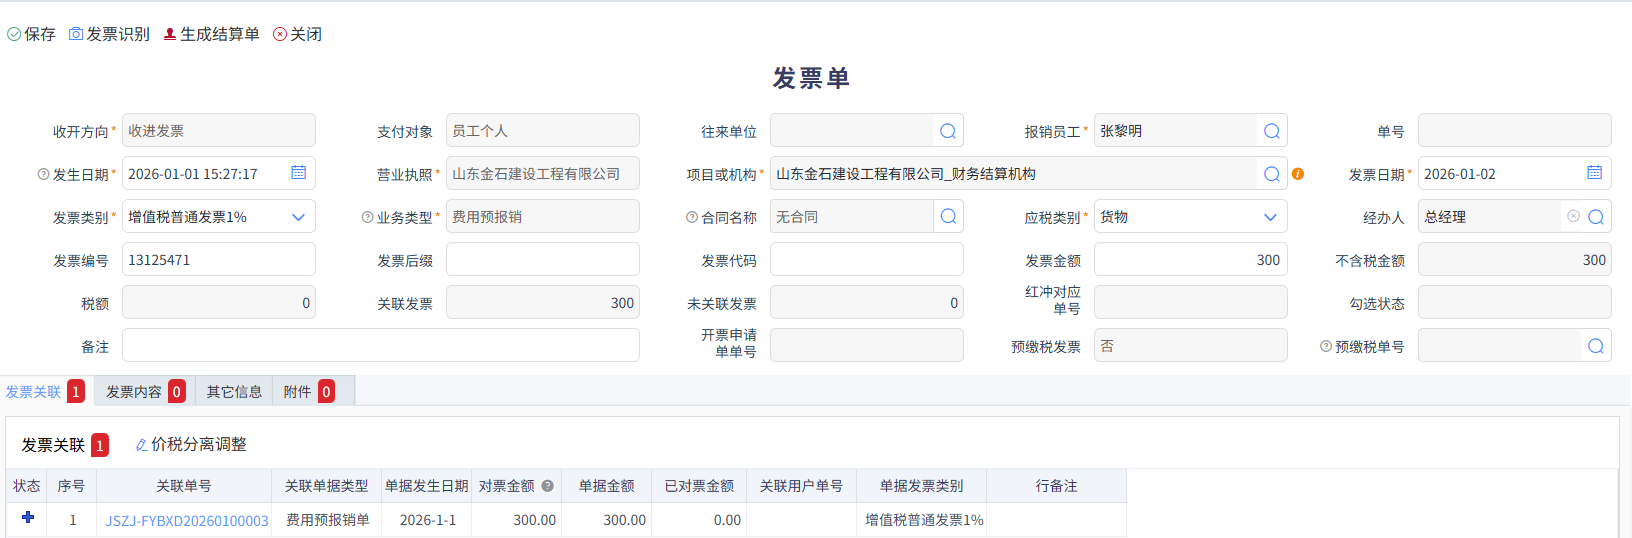Image resolution: width=1632 pixels, height=538 pixels.
Task: Click the 发票识别 camera button
Action: 109,34
